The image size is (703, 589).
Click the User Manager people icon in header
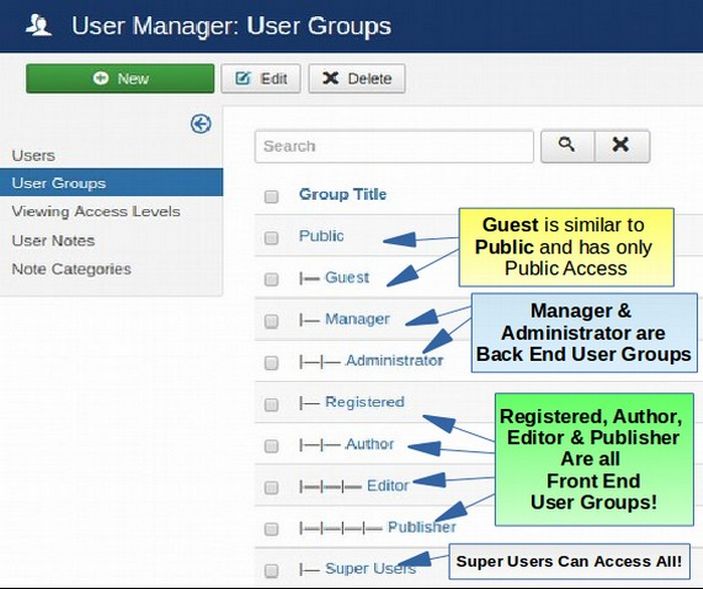38,26
